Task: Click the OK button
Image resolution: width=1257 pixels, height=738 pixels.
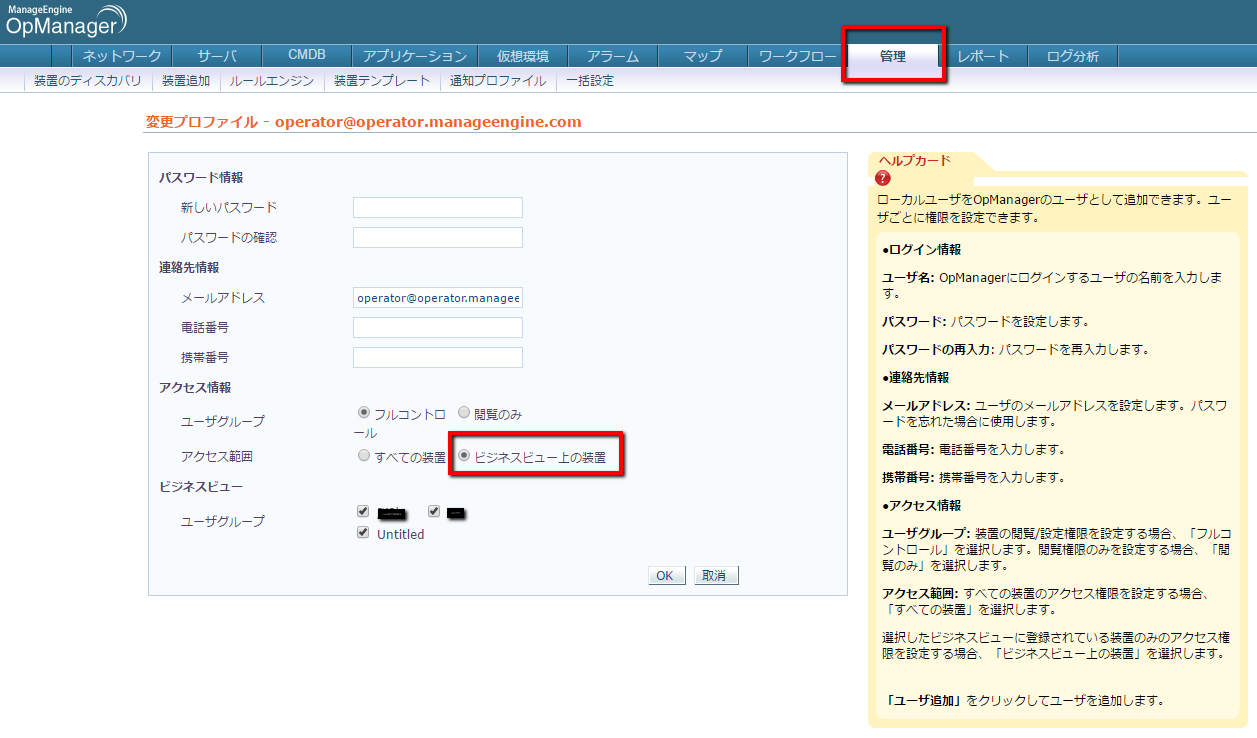Action: pos(667,576)
